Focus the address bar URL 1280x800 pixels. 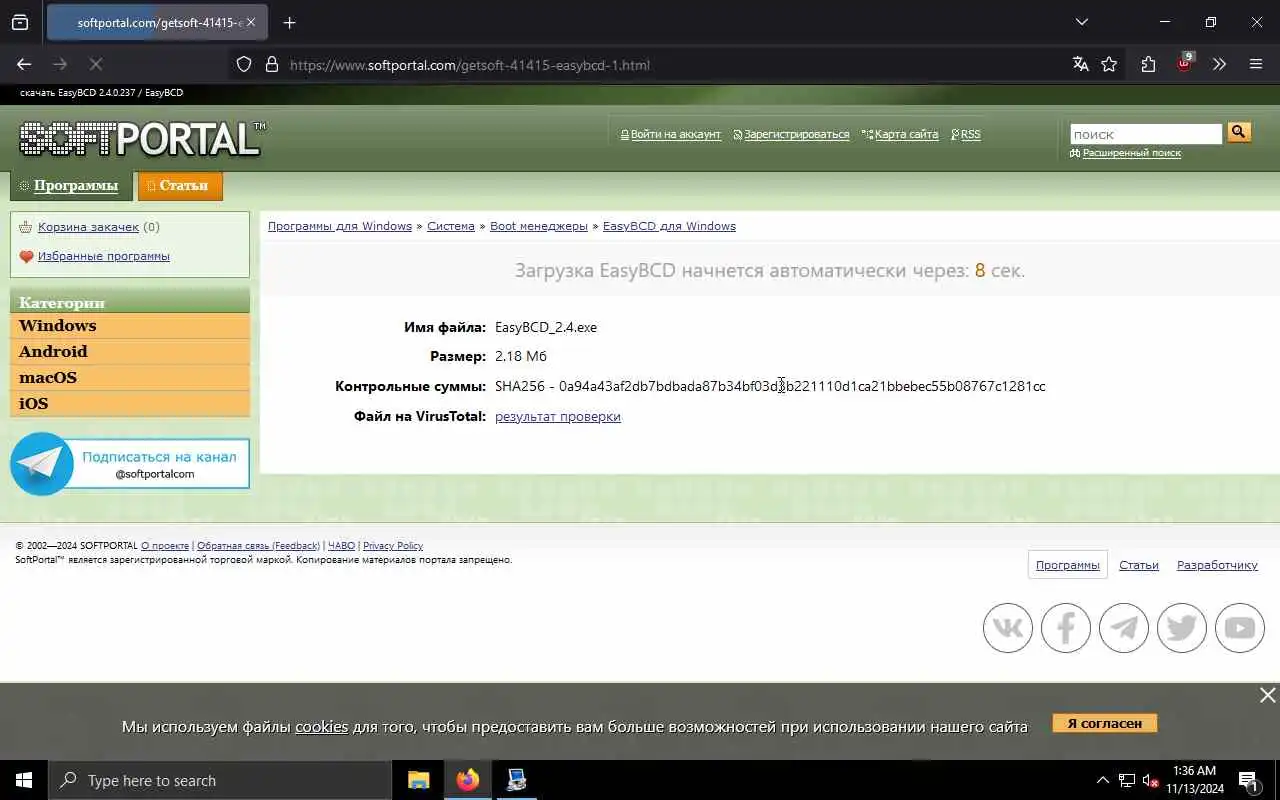tap(470, 65)
